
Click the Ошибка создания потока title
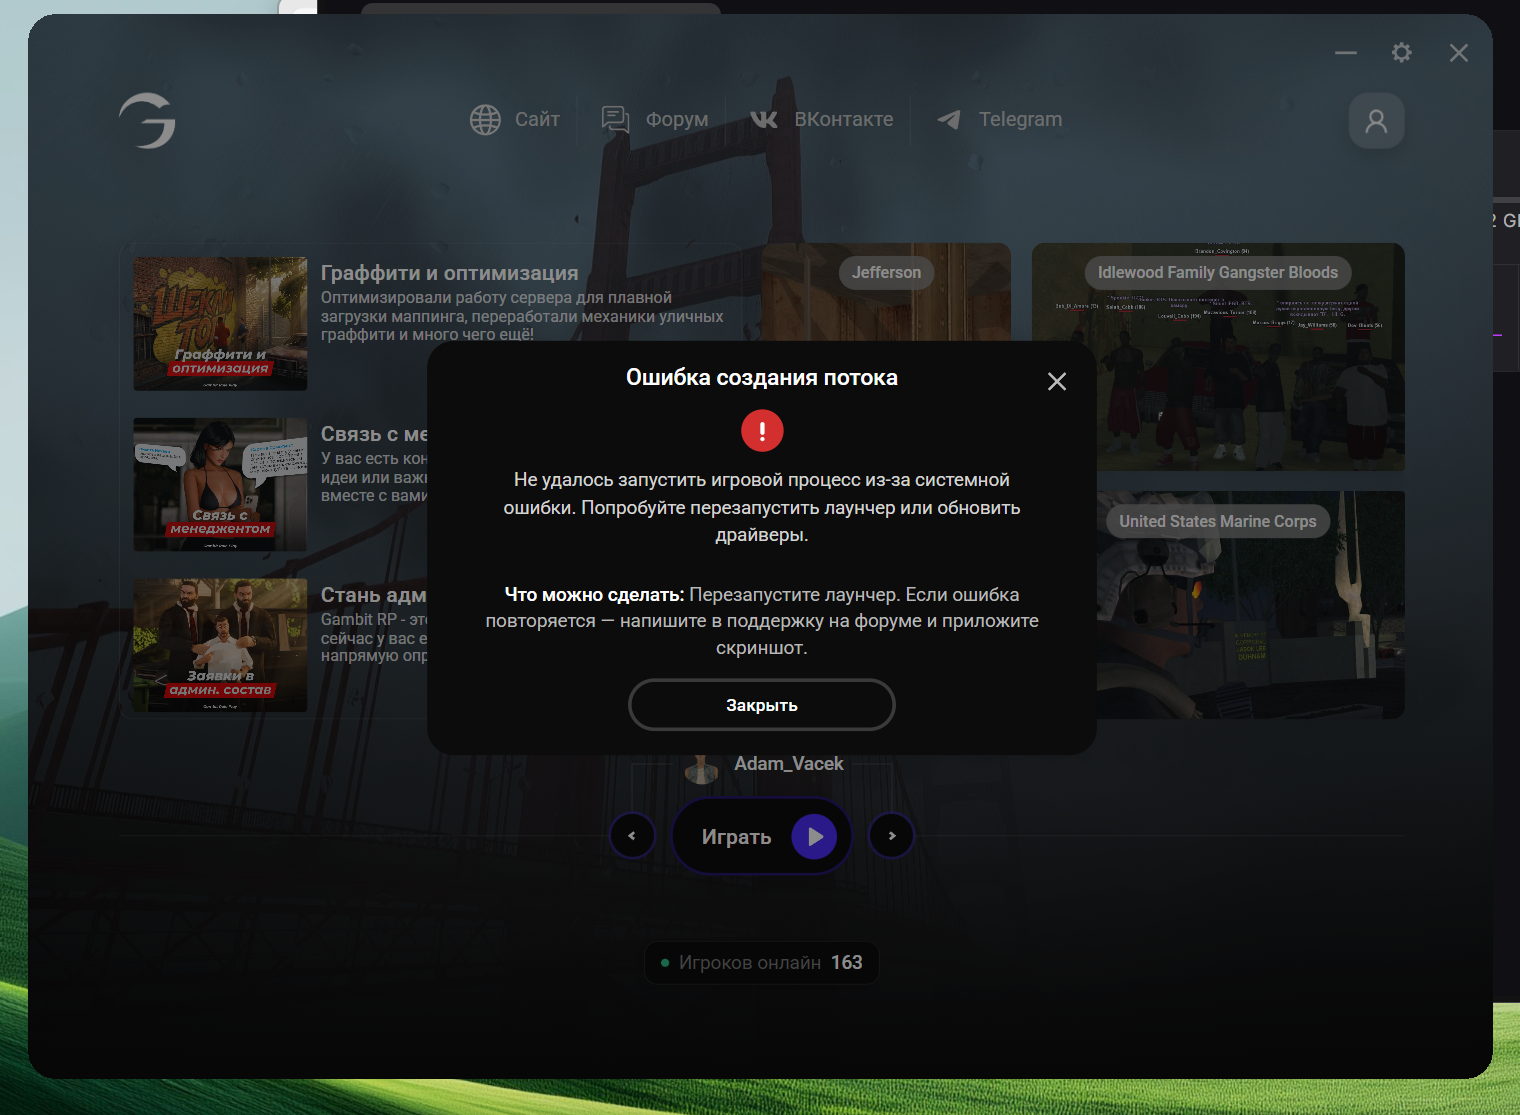tap(762, 378)
